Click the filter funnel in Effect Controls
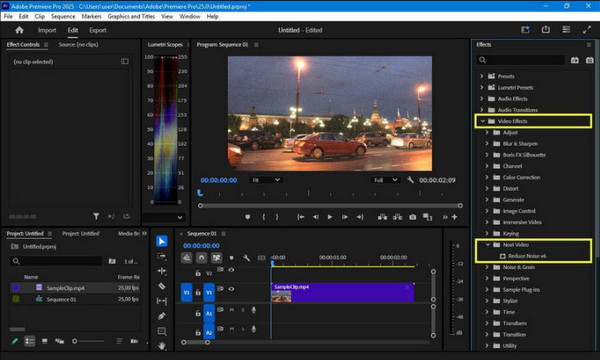The image size is (600, 360). point(96,217)
